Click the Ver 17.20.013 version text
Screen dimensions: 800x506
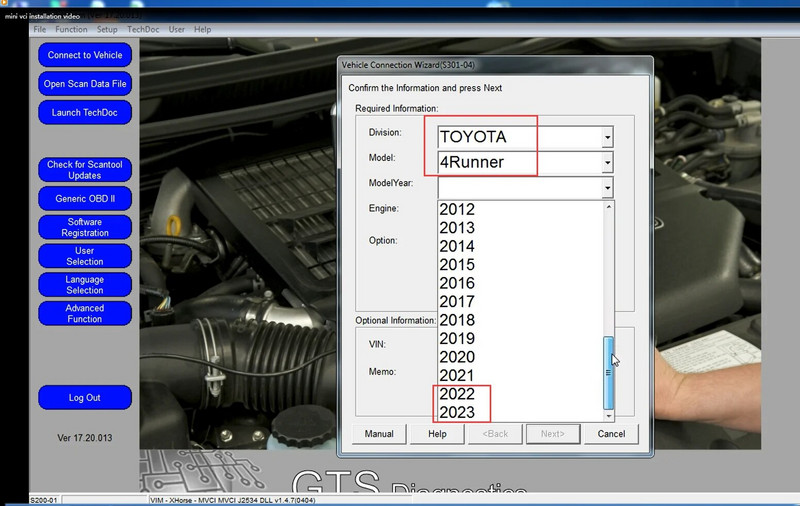[85, 438]
